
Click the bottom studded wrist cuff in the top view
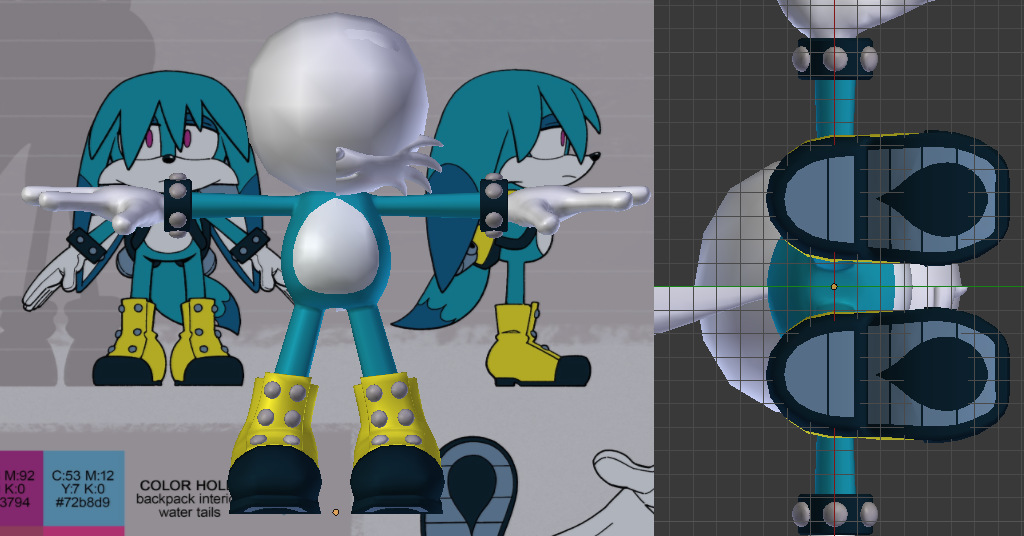pos(835,512)
